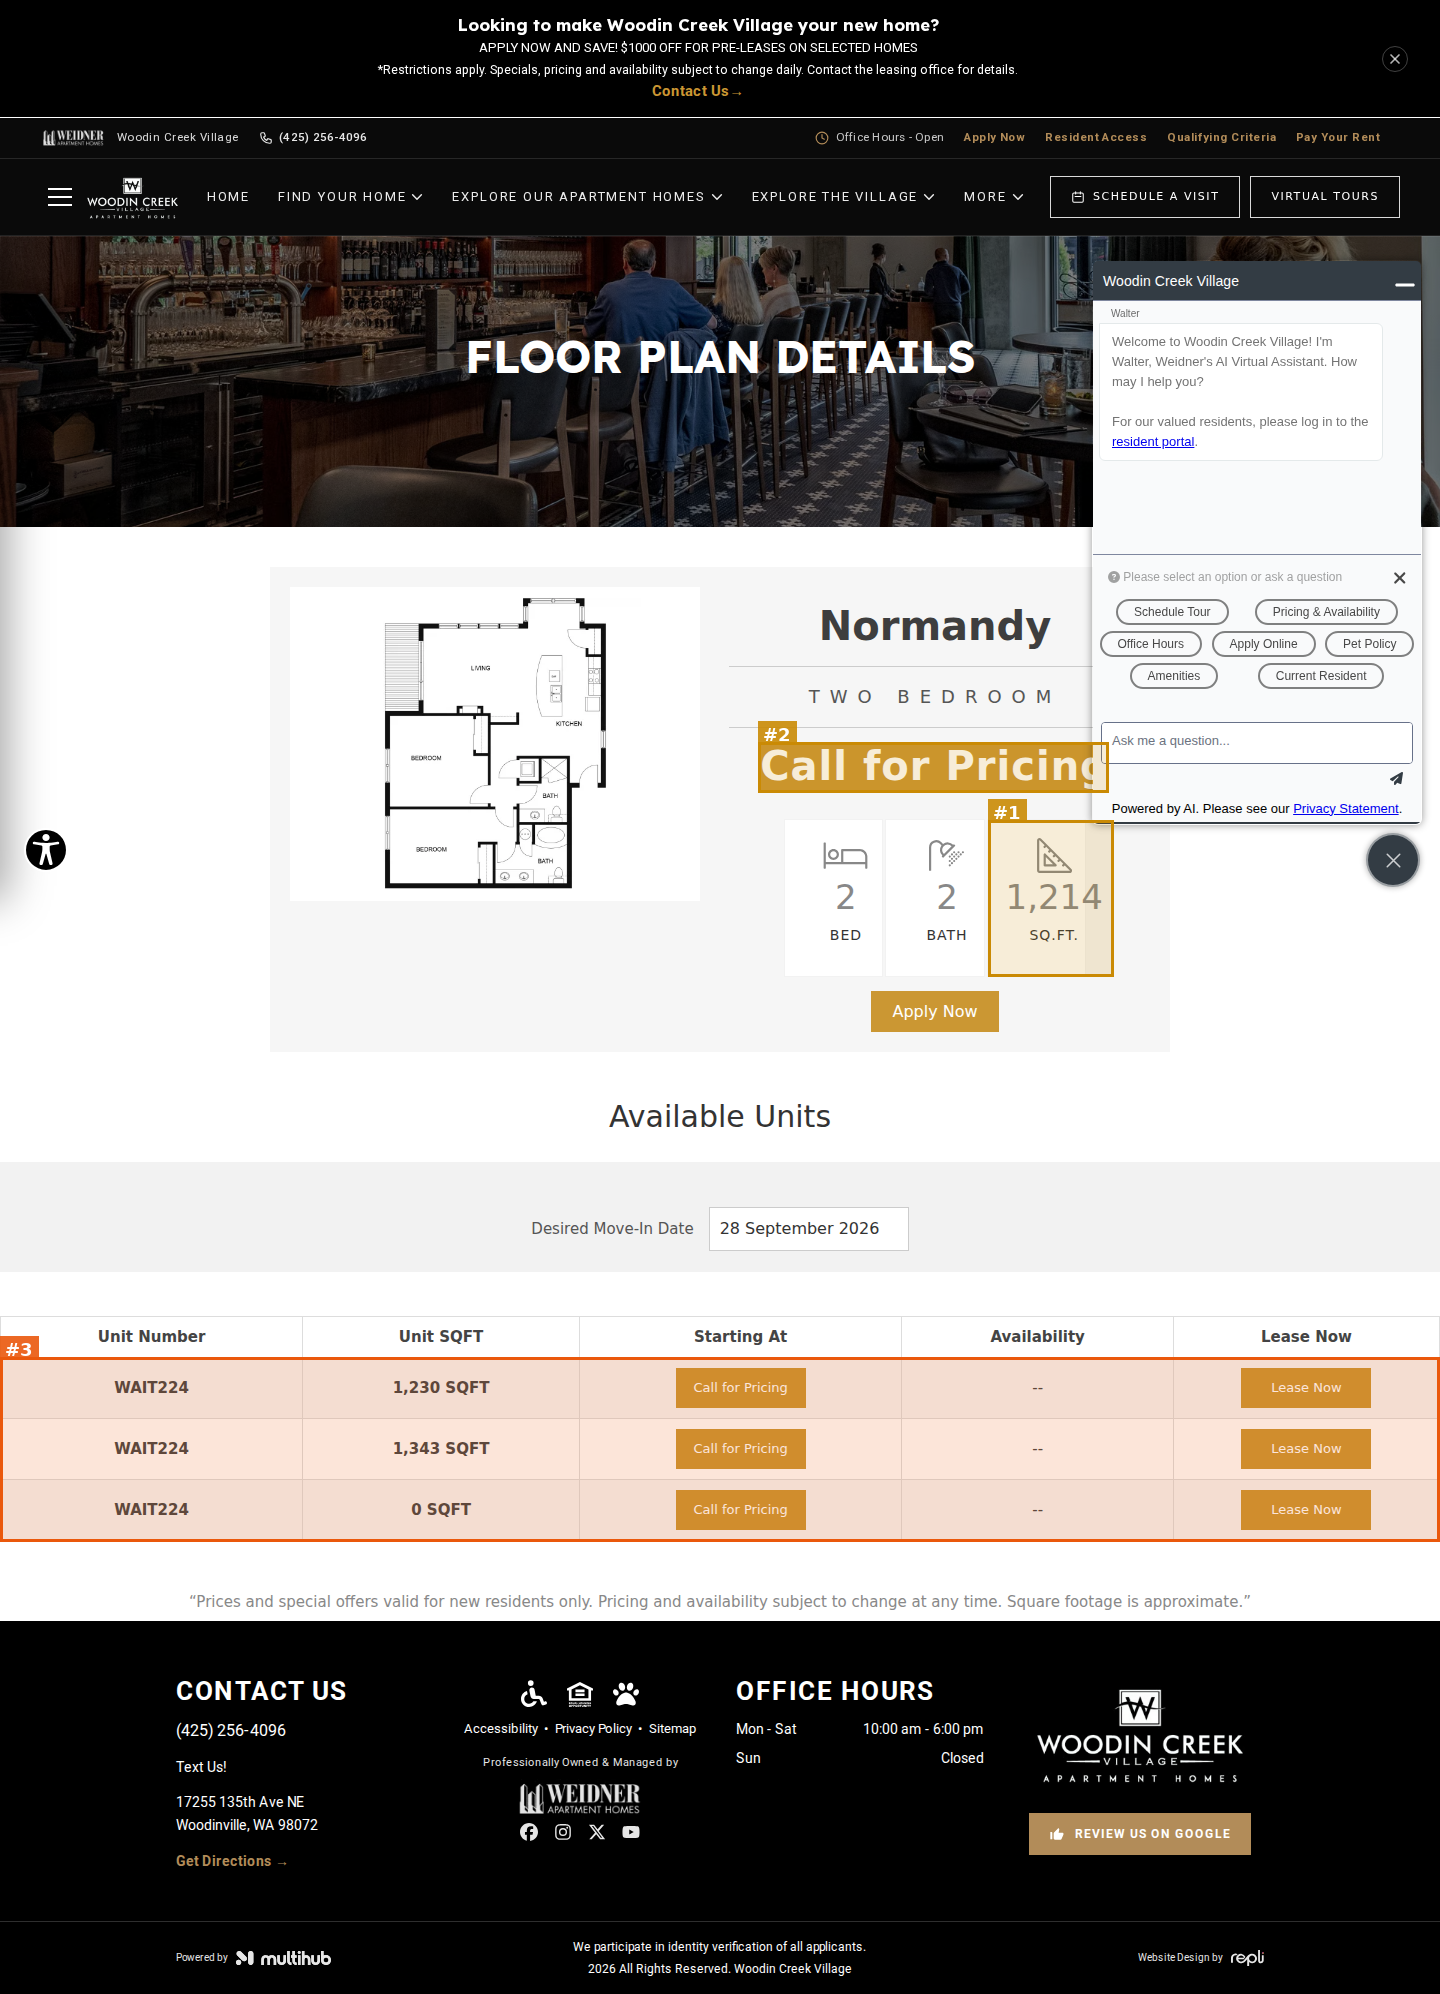
Task: Focus the Ask me a question chat field
Action: 1257,742
